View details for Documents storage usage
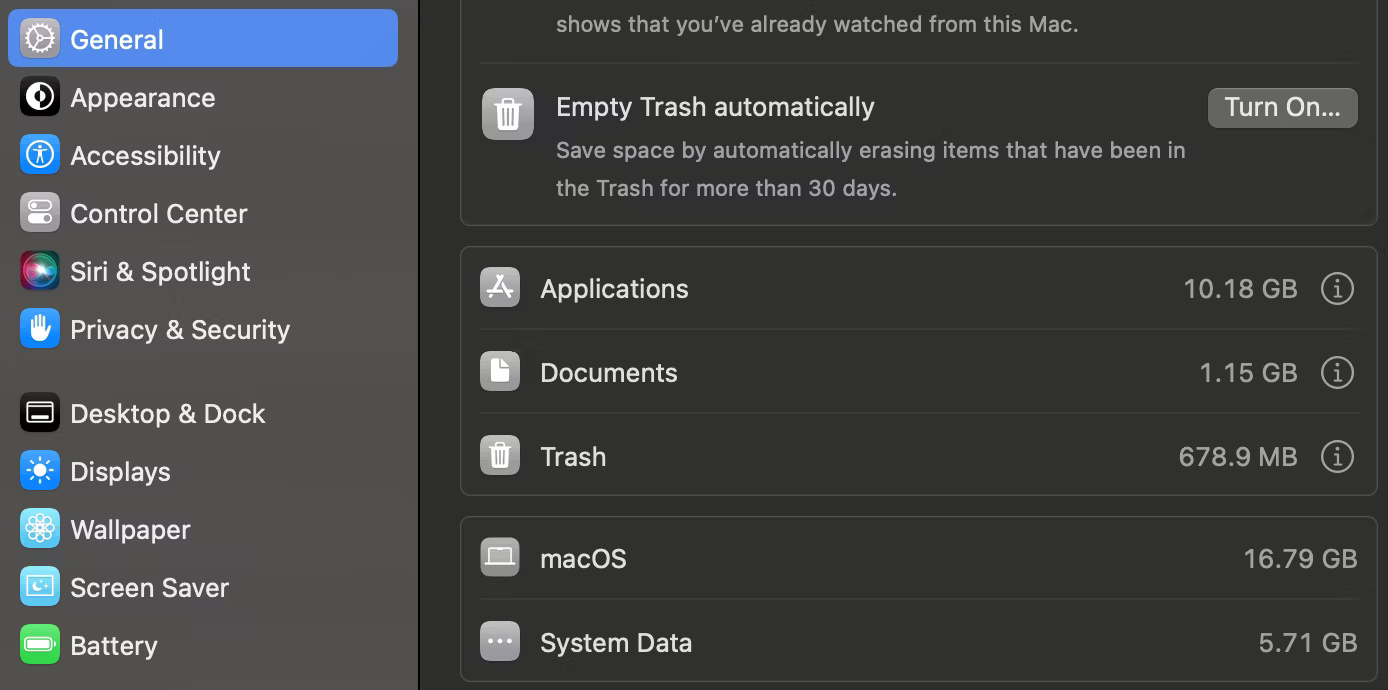The image size is (1388, 690). (x=1337, y=372)
